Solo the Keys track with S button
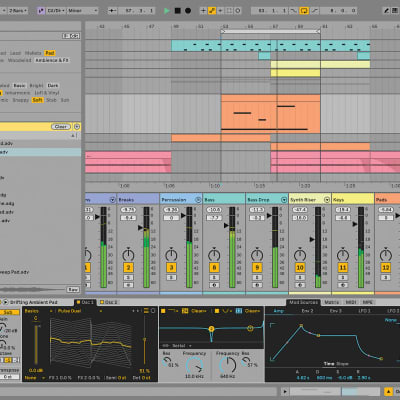The height and width of the screenshot is (400, 400). pos(343,277)
